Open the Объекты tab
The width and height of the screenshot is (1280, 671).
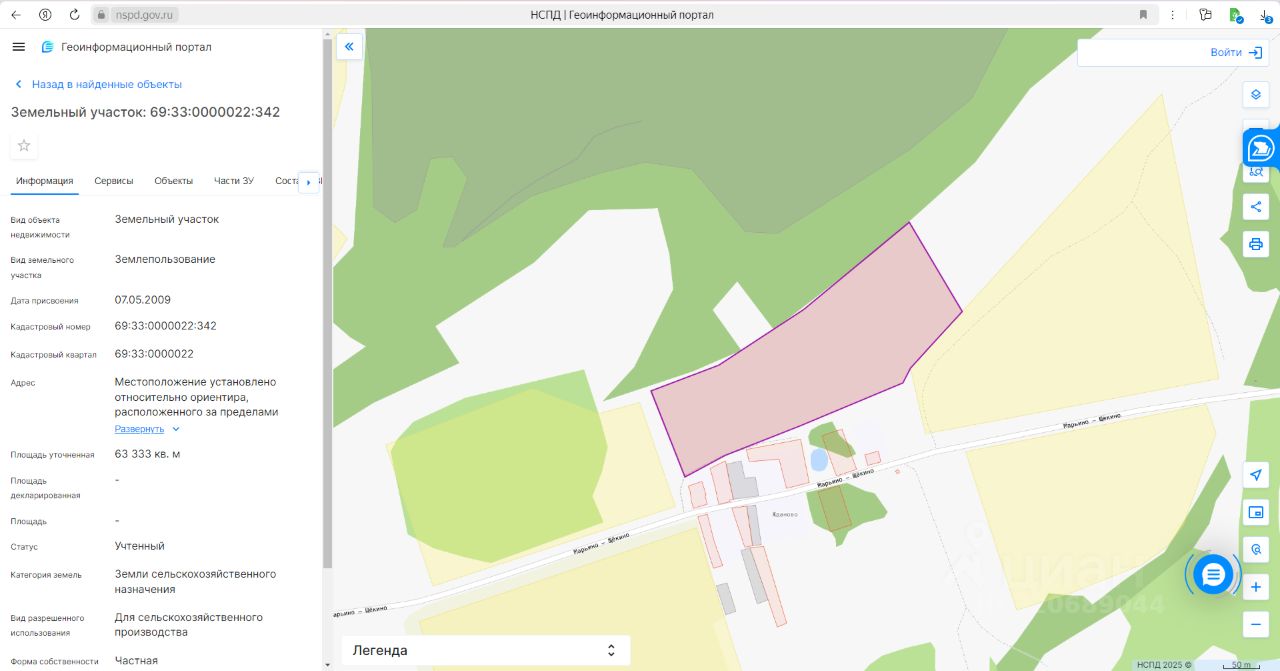click(x=174, y=181)
